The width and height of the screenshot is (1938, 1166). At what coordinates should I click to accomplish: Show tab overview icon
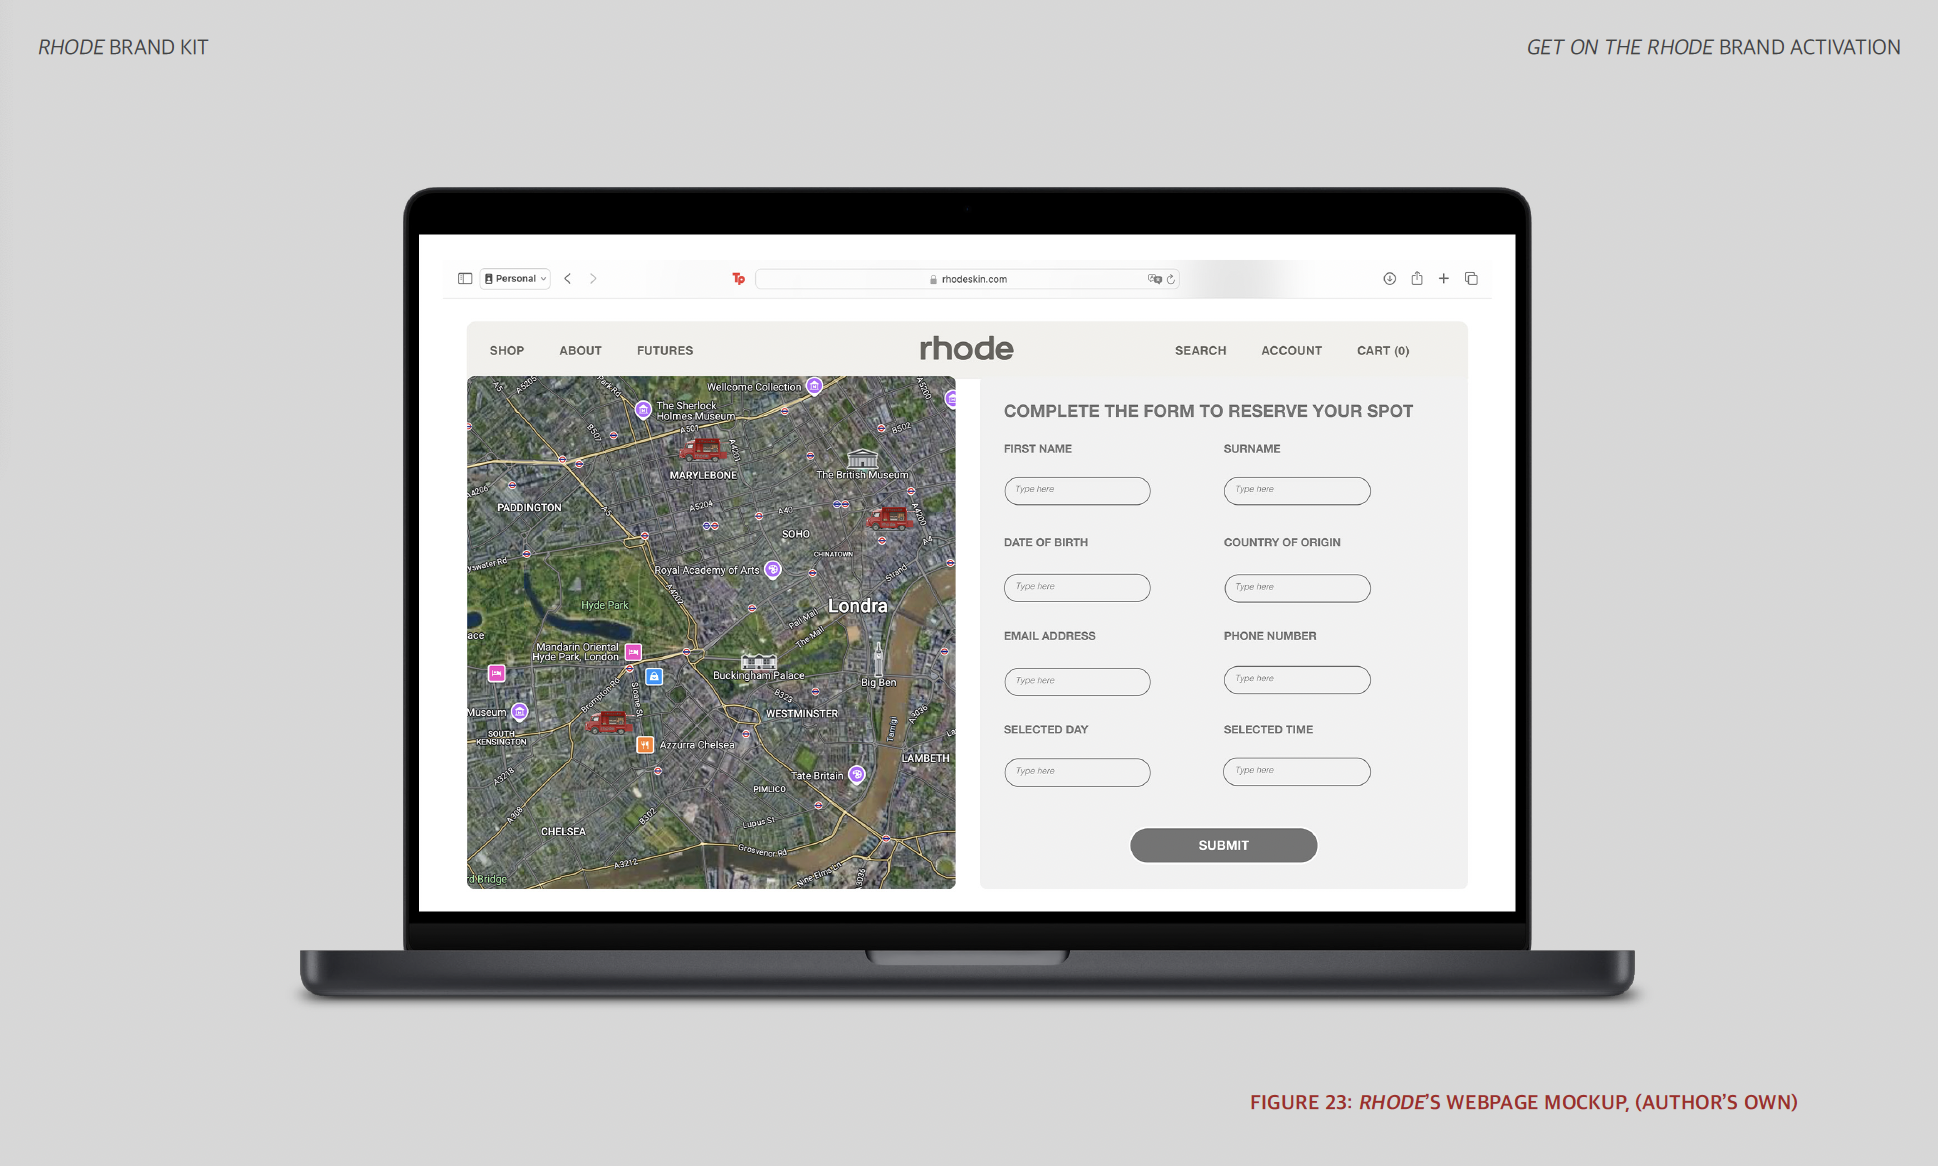point(1471,279)
